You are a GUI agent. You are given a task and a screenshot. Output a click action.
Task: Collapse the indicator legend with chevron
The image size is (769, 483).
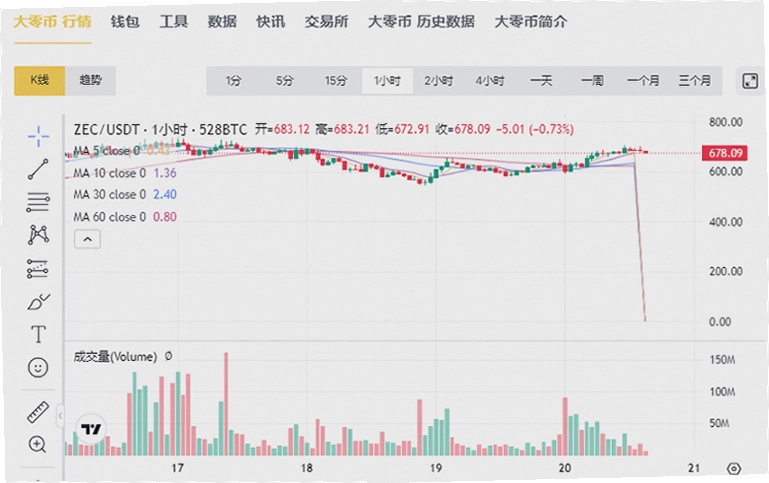tap(87, 239)
